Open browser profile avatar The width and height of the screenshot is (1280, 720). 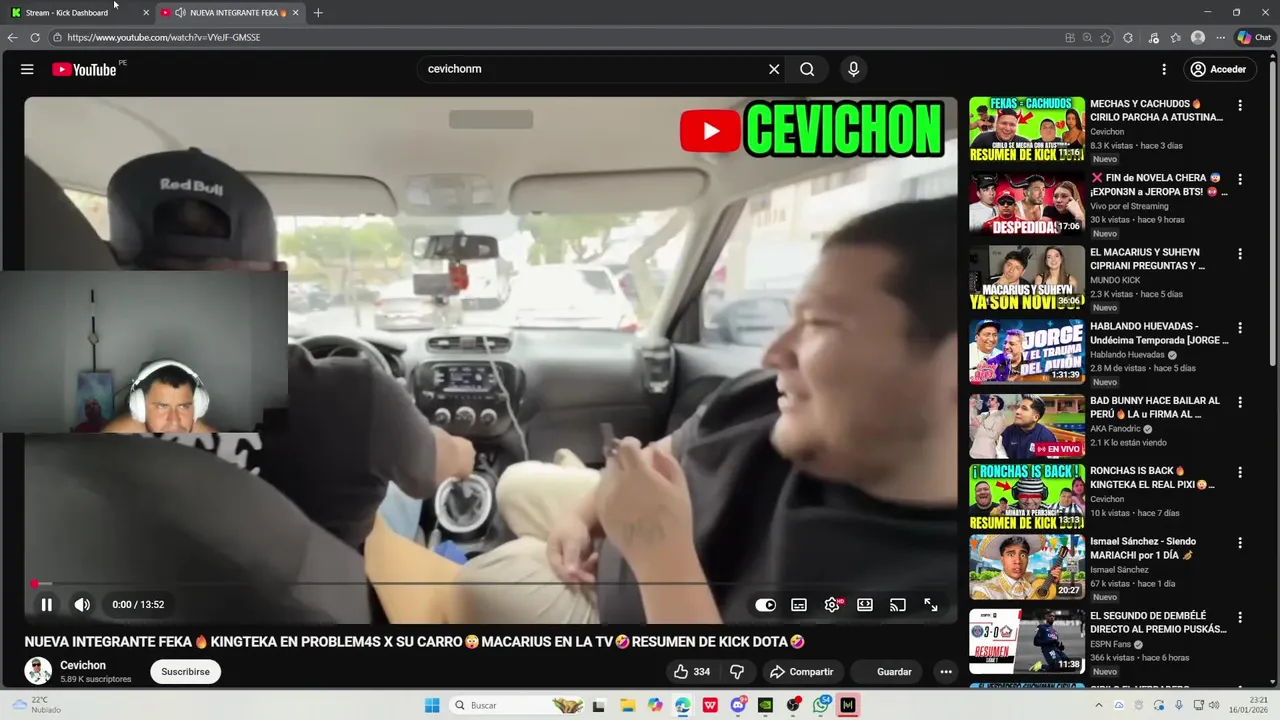1198,37
